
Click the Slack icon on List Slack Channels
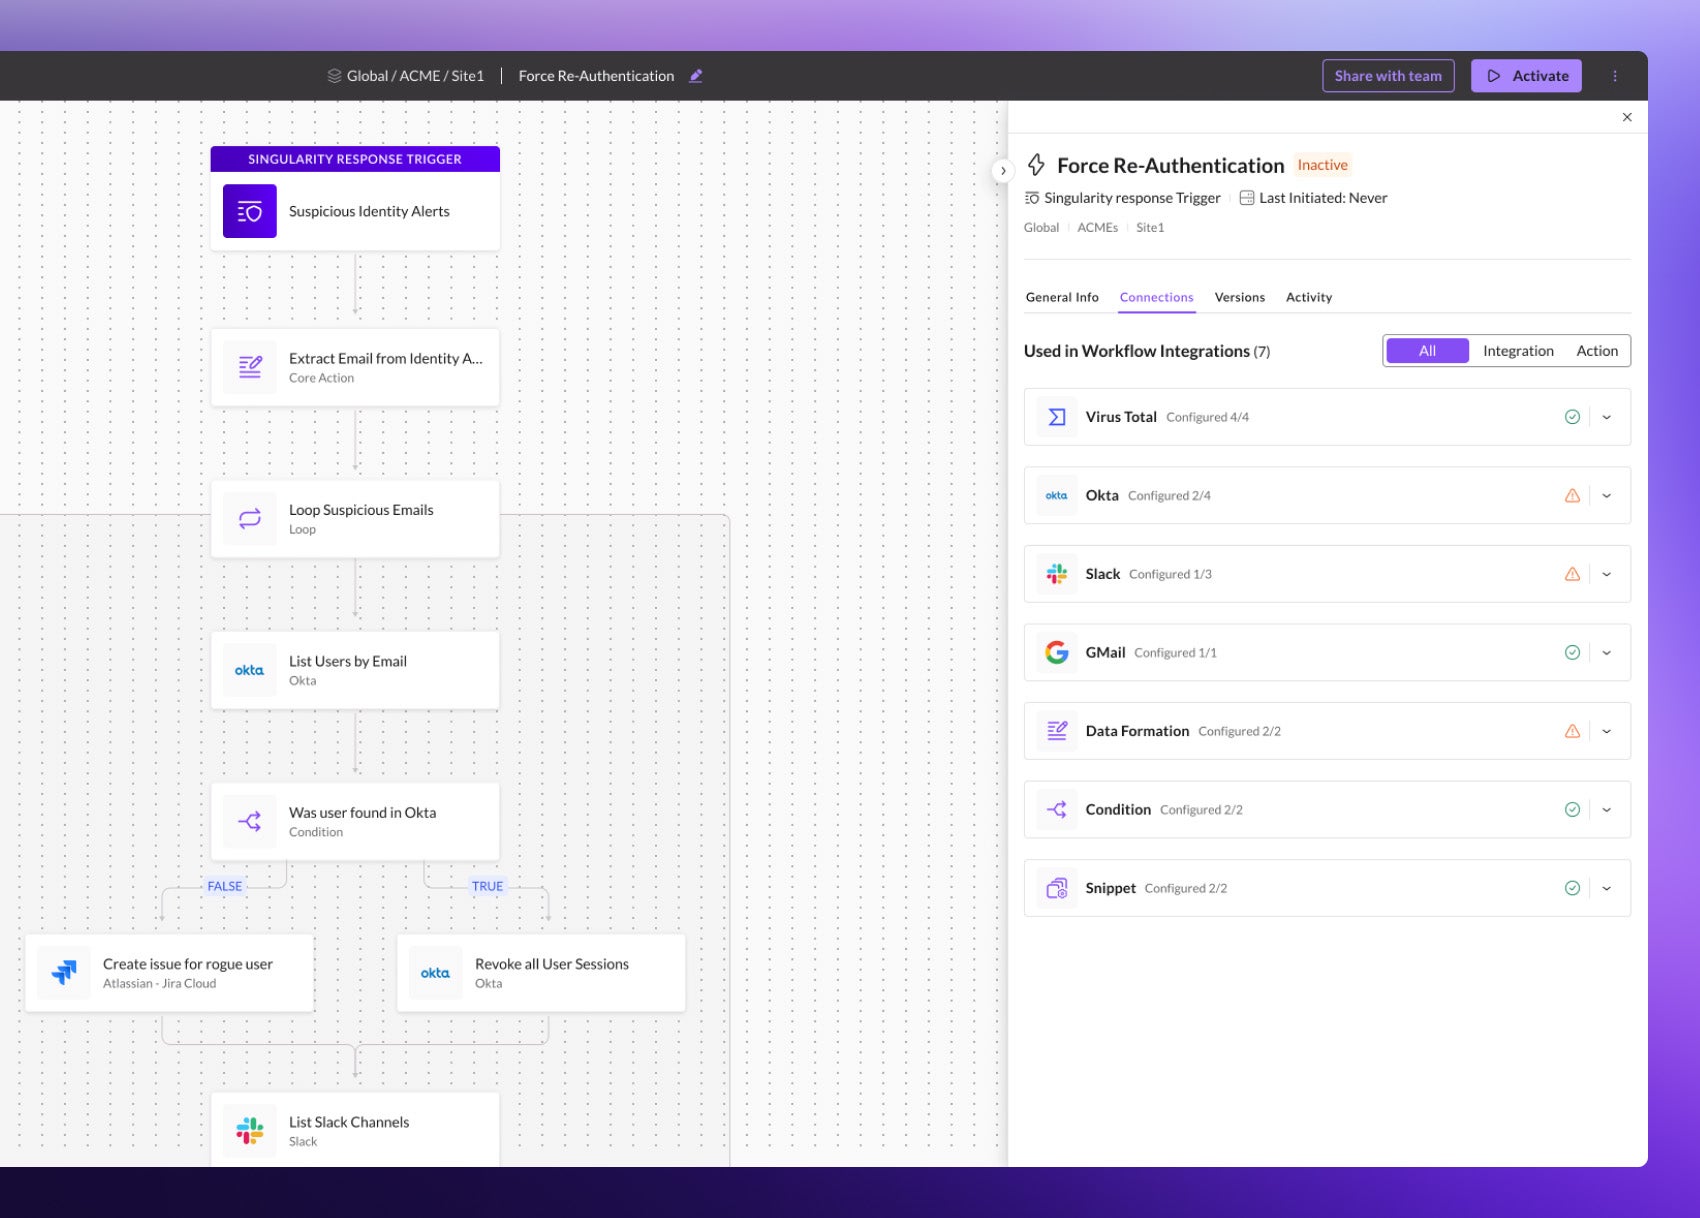(249, 1130)
